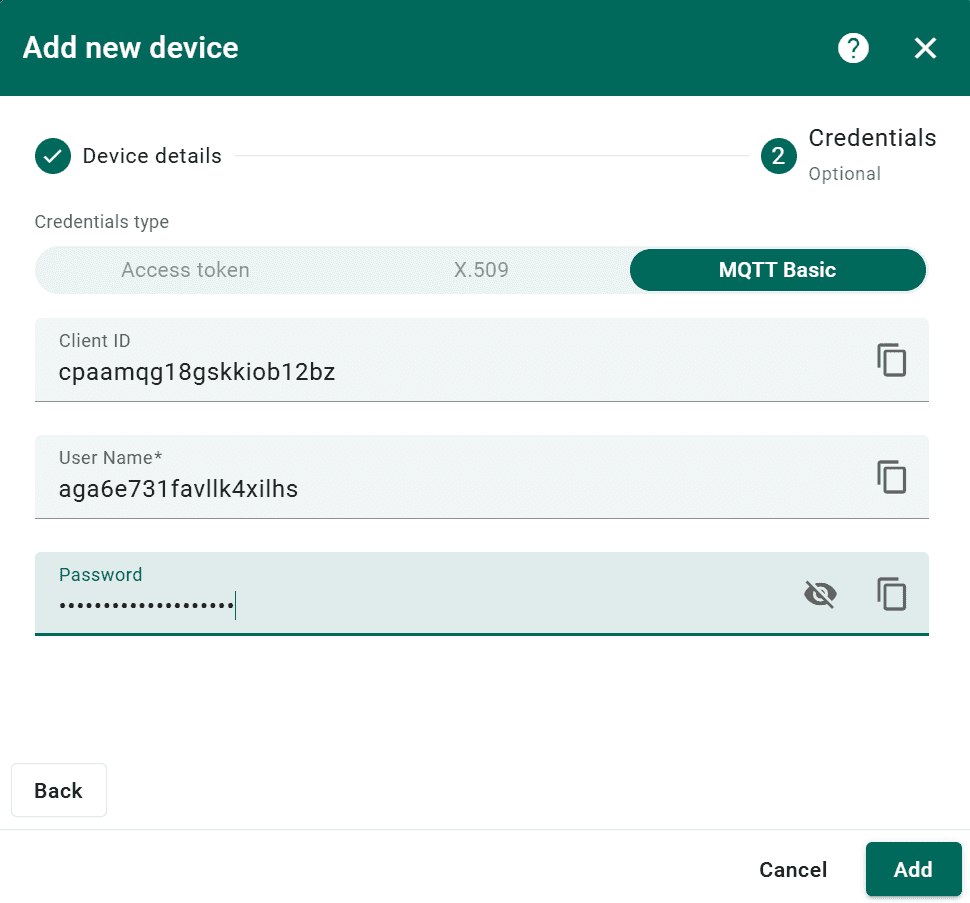The image size is (970, 903).
Task: Copy the Password value
Action: [891, 594]
